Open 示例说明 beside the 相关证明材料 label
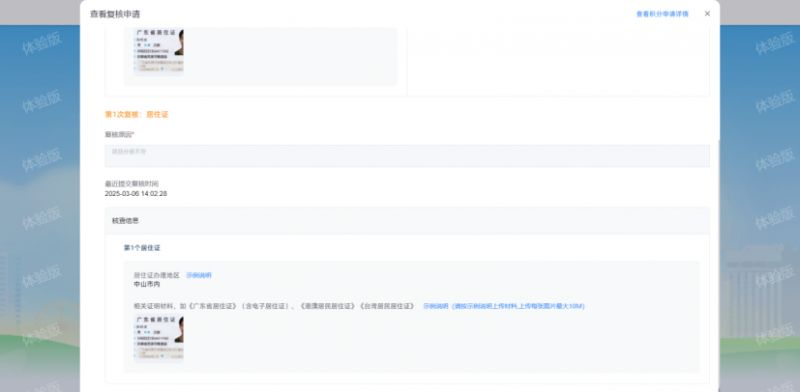Screen dimensions: 800x392 coord(435,306)
